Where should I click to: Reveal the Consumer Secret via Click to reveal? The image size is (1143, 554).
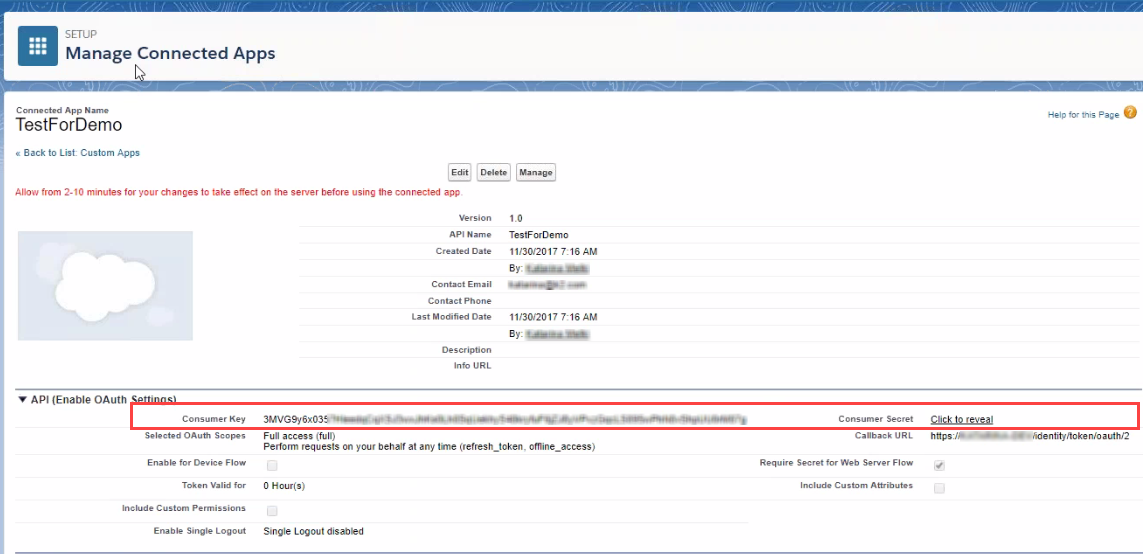tap(961, 419)
